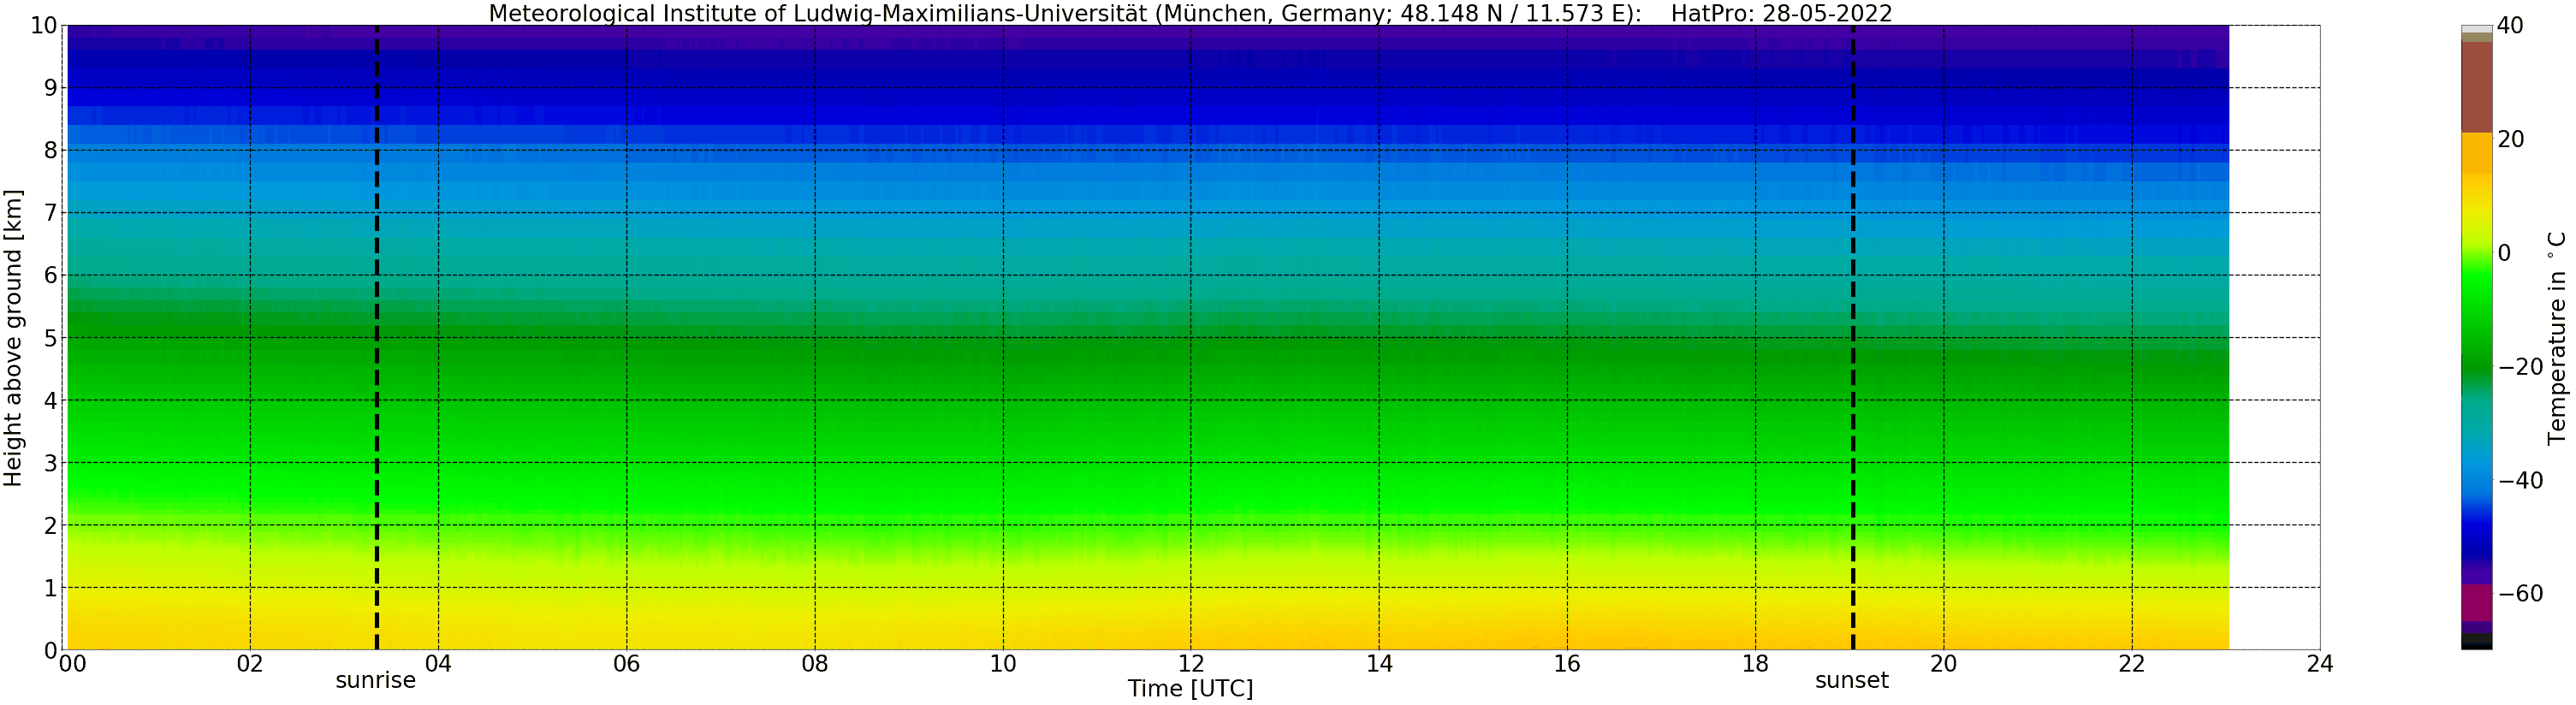Click the time axis tick label '16'
Screen dimensions: 2576x705
point(1567,663)
